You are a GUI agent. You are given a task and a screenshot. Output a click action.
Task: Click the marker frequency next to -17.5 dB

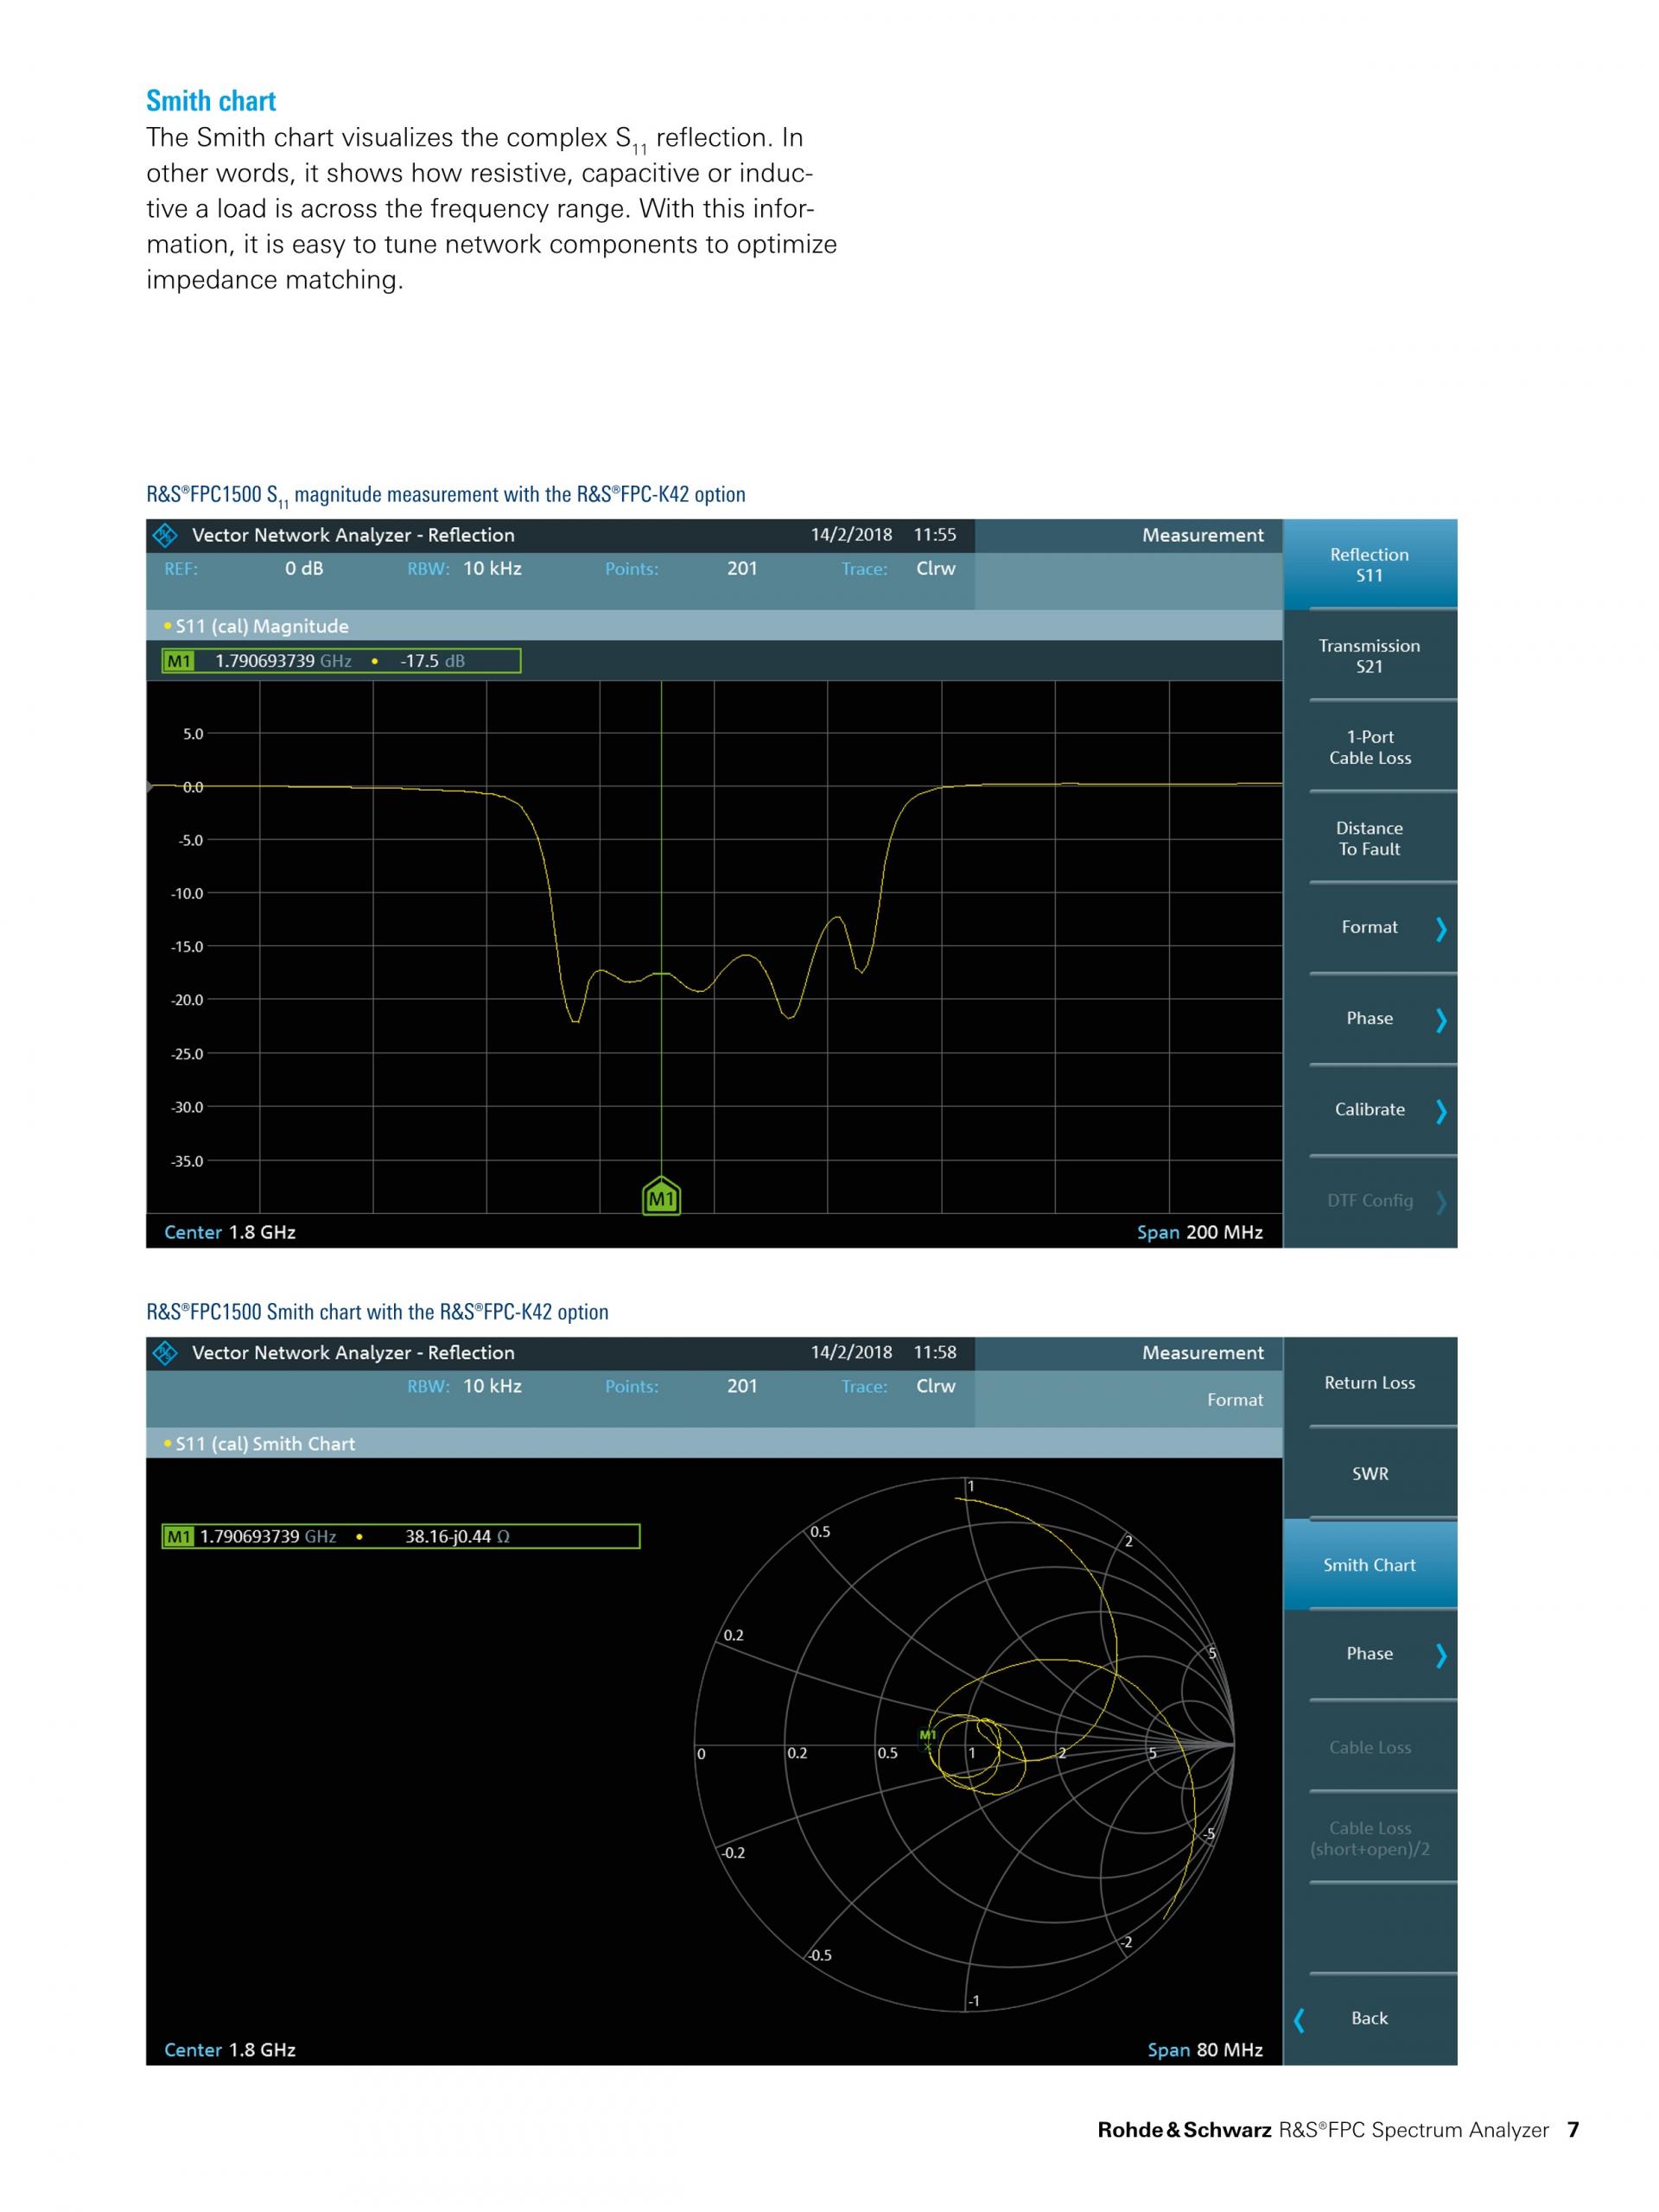click(283, 661)
